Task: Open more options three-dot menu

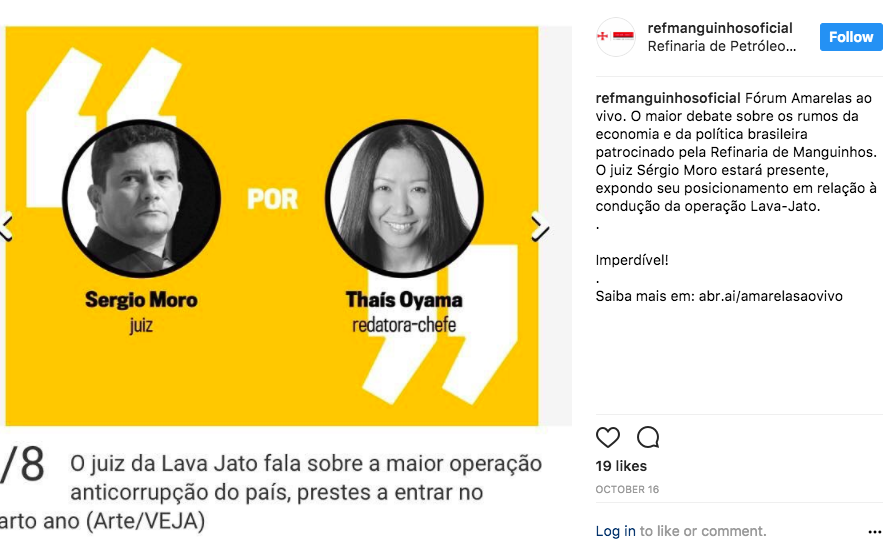Action: click(x=875, y=531)
